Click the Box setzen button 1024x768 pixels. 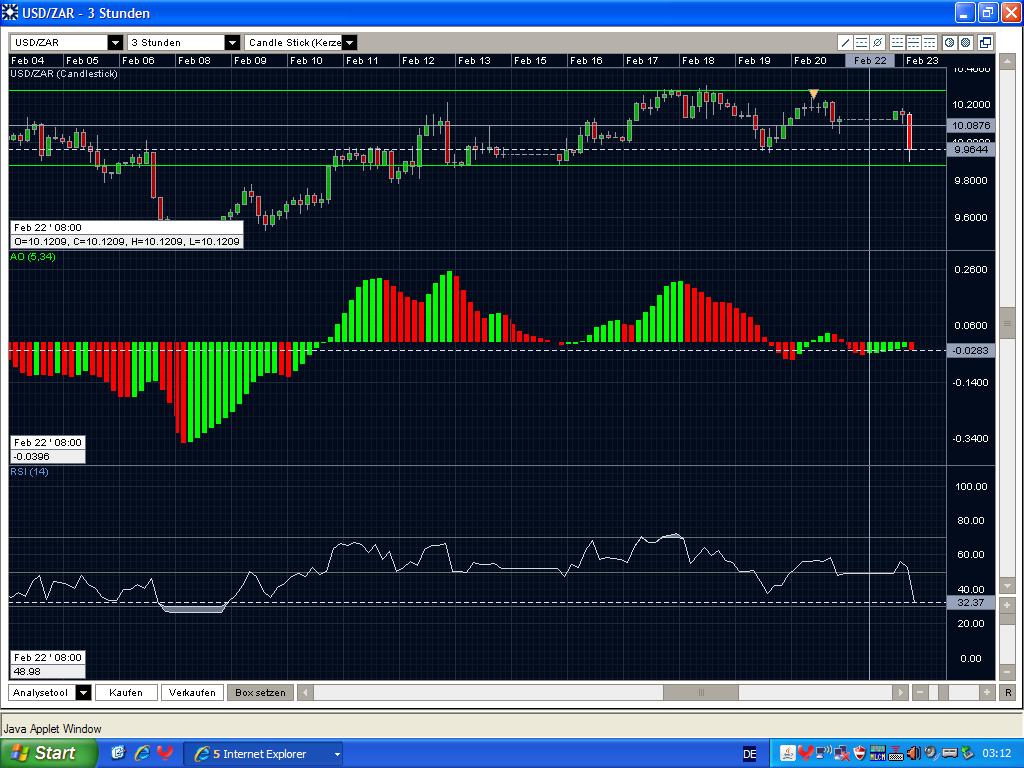259,691
